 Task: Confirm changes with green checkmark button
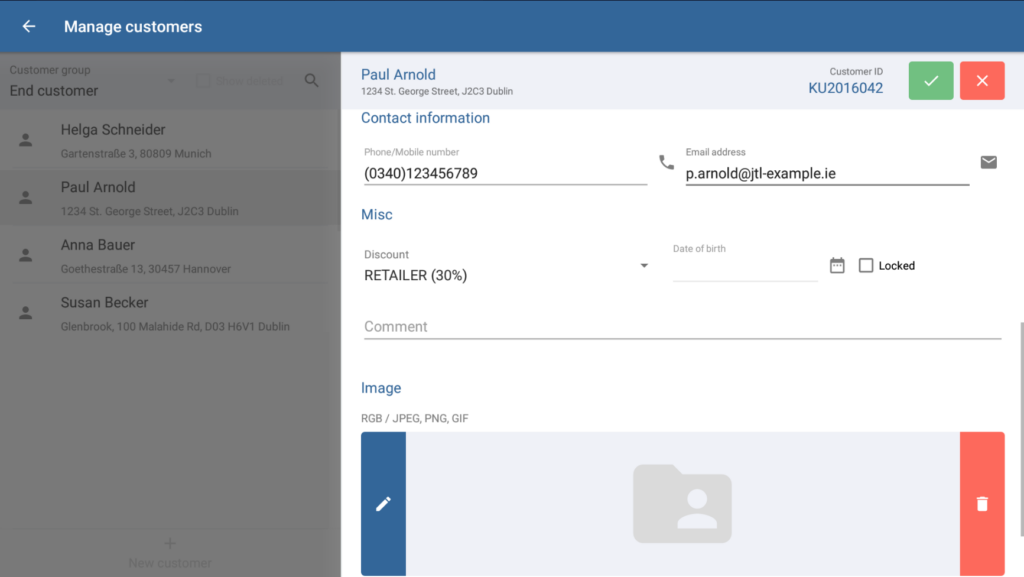coord(931,81)
